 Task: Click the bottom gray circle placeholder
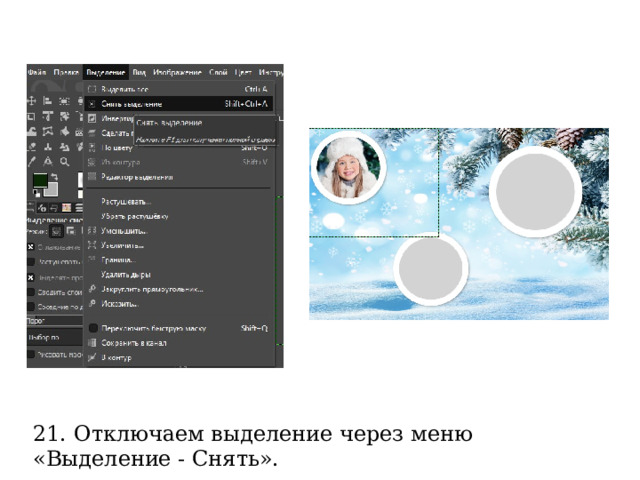(431, 269)
